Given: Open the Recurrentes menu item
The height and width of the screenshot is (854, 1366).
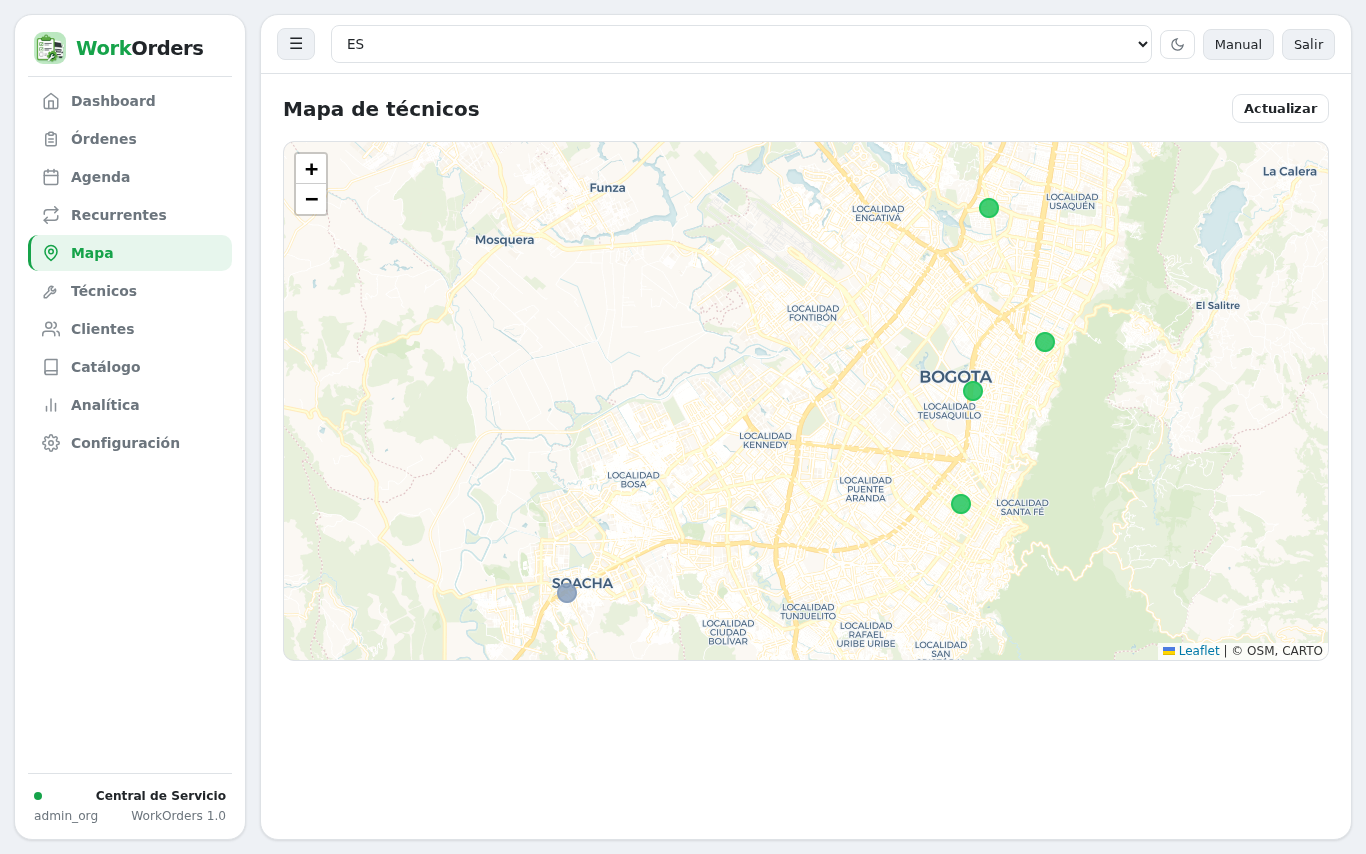Looking at the screenshot, I should (130, 215).
